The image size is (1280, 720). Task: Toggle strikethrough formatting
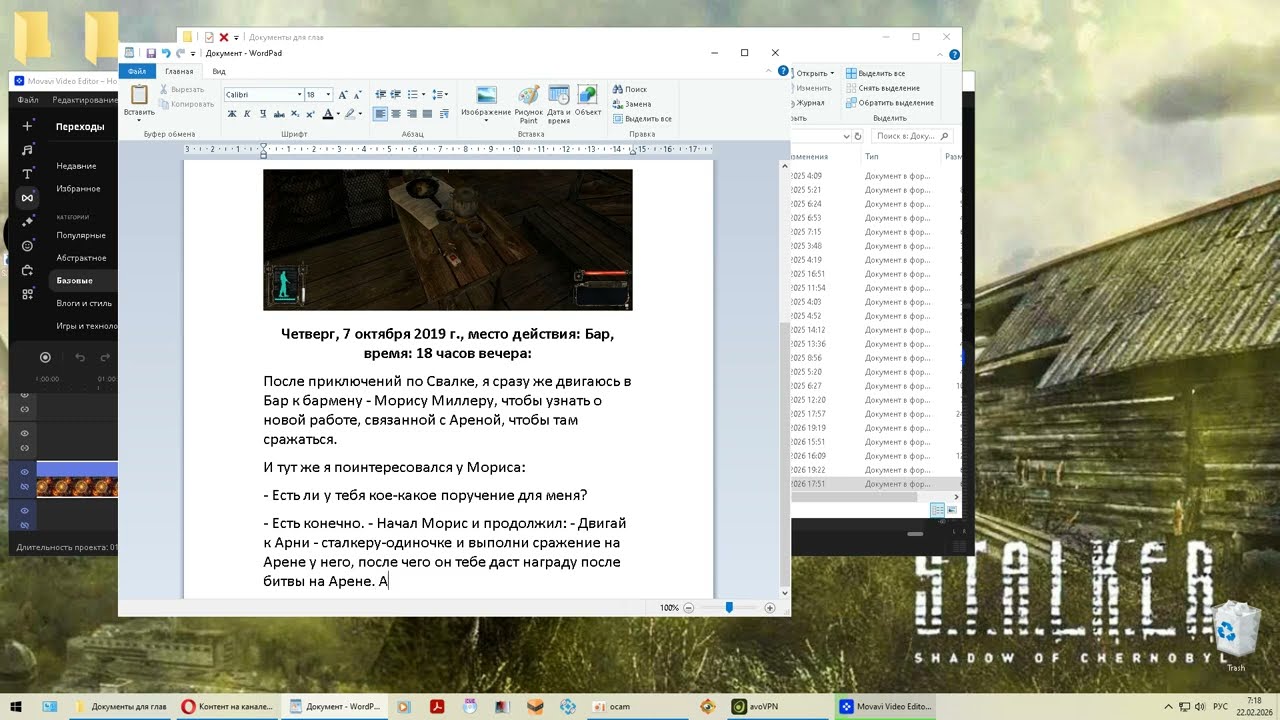click(x=278, y=114)
